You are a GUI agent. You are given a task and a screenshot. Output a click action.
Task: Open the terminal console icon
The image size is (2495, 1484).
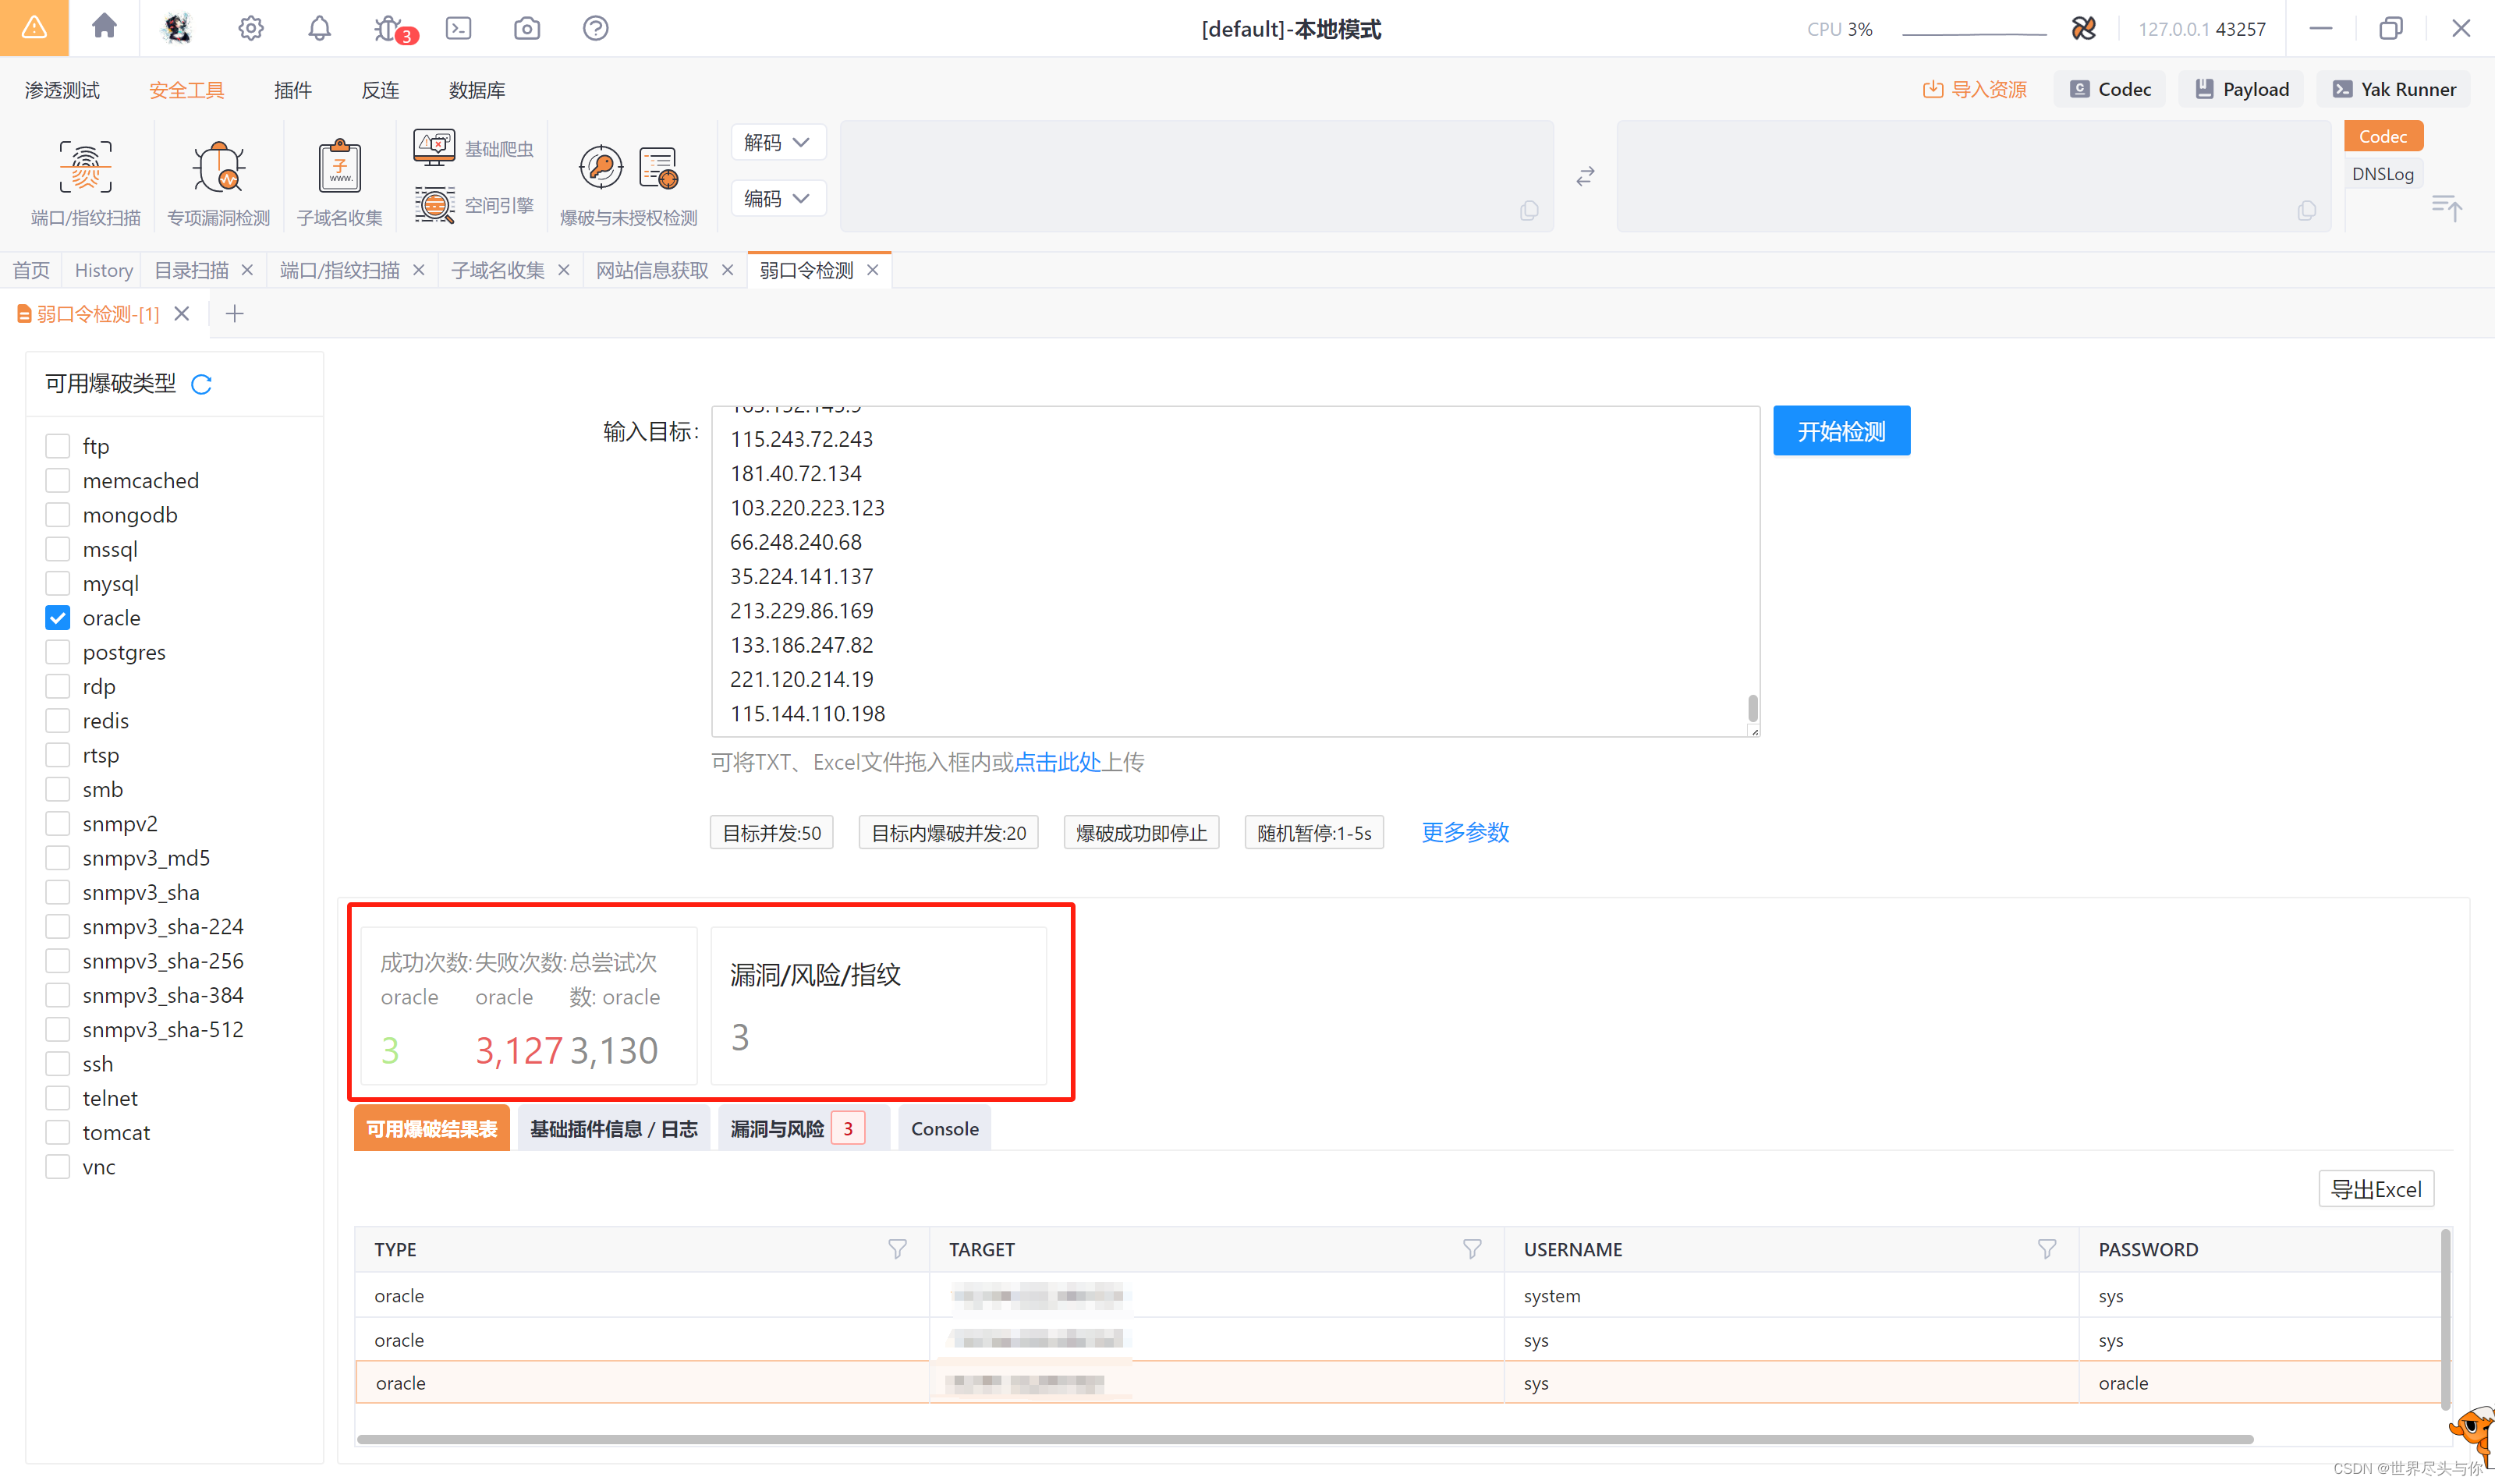coord(458,28)
